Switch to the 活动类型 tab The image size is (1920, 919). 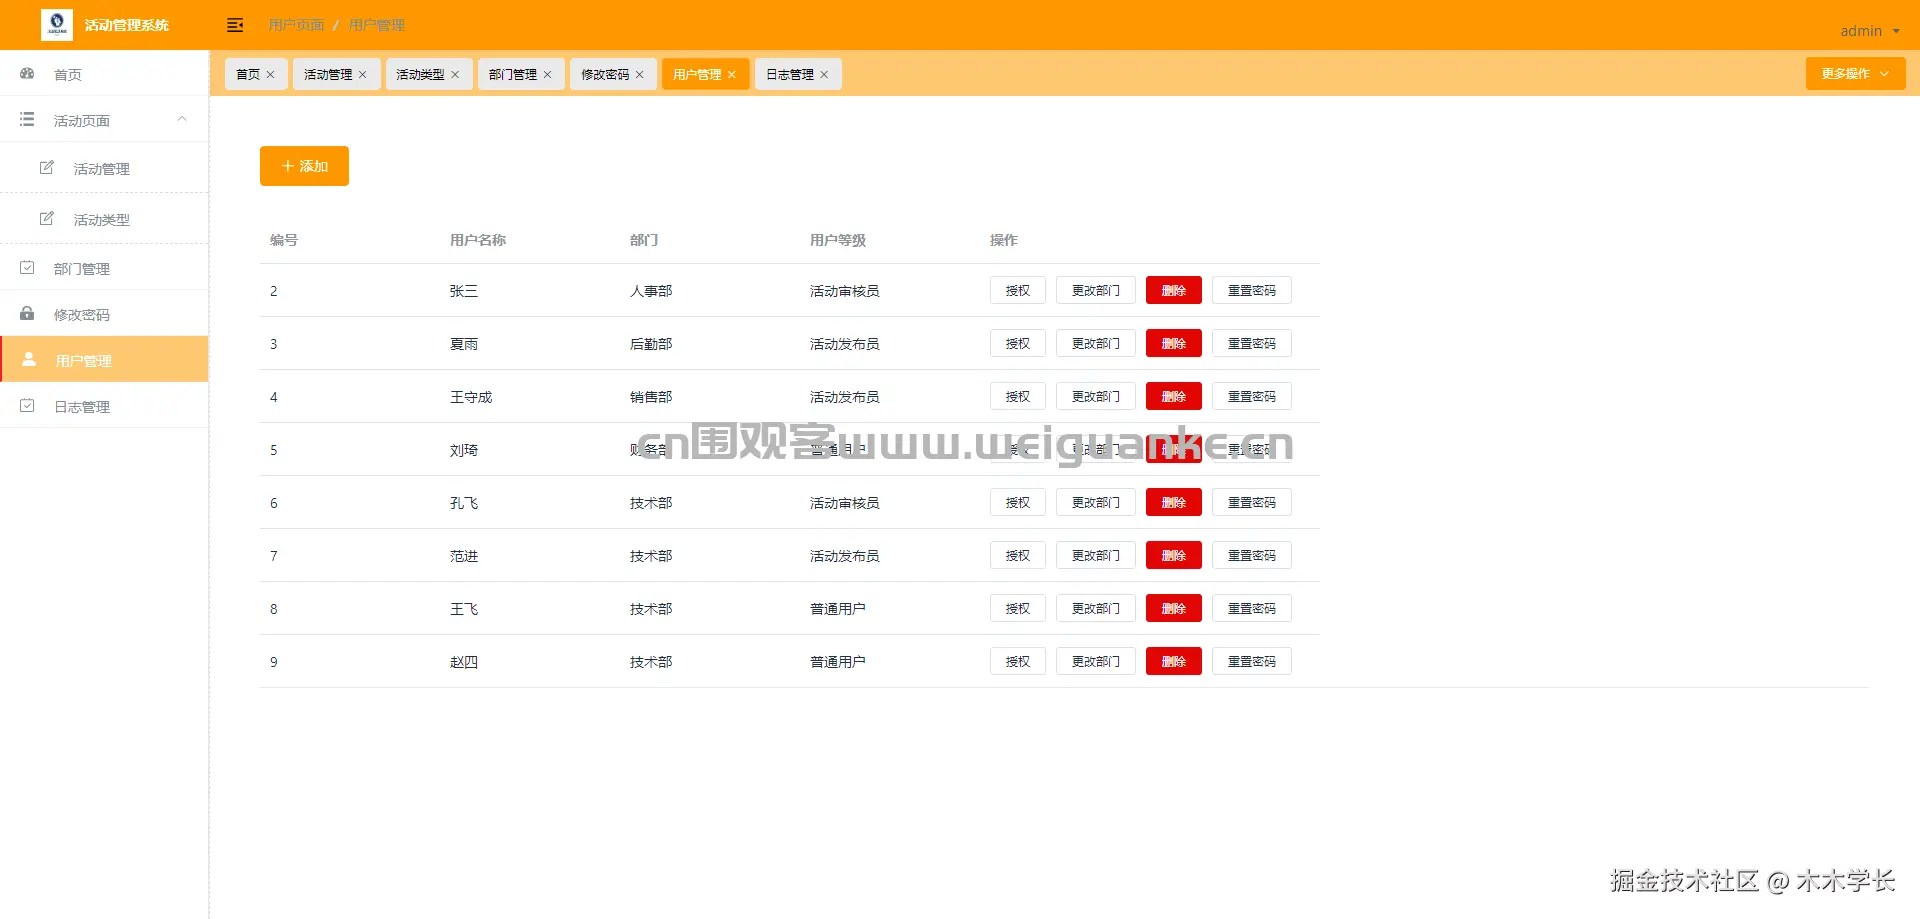pyautogui.click(x=420, y=75)
